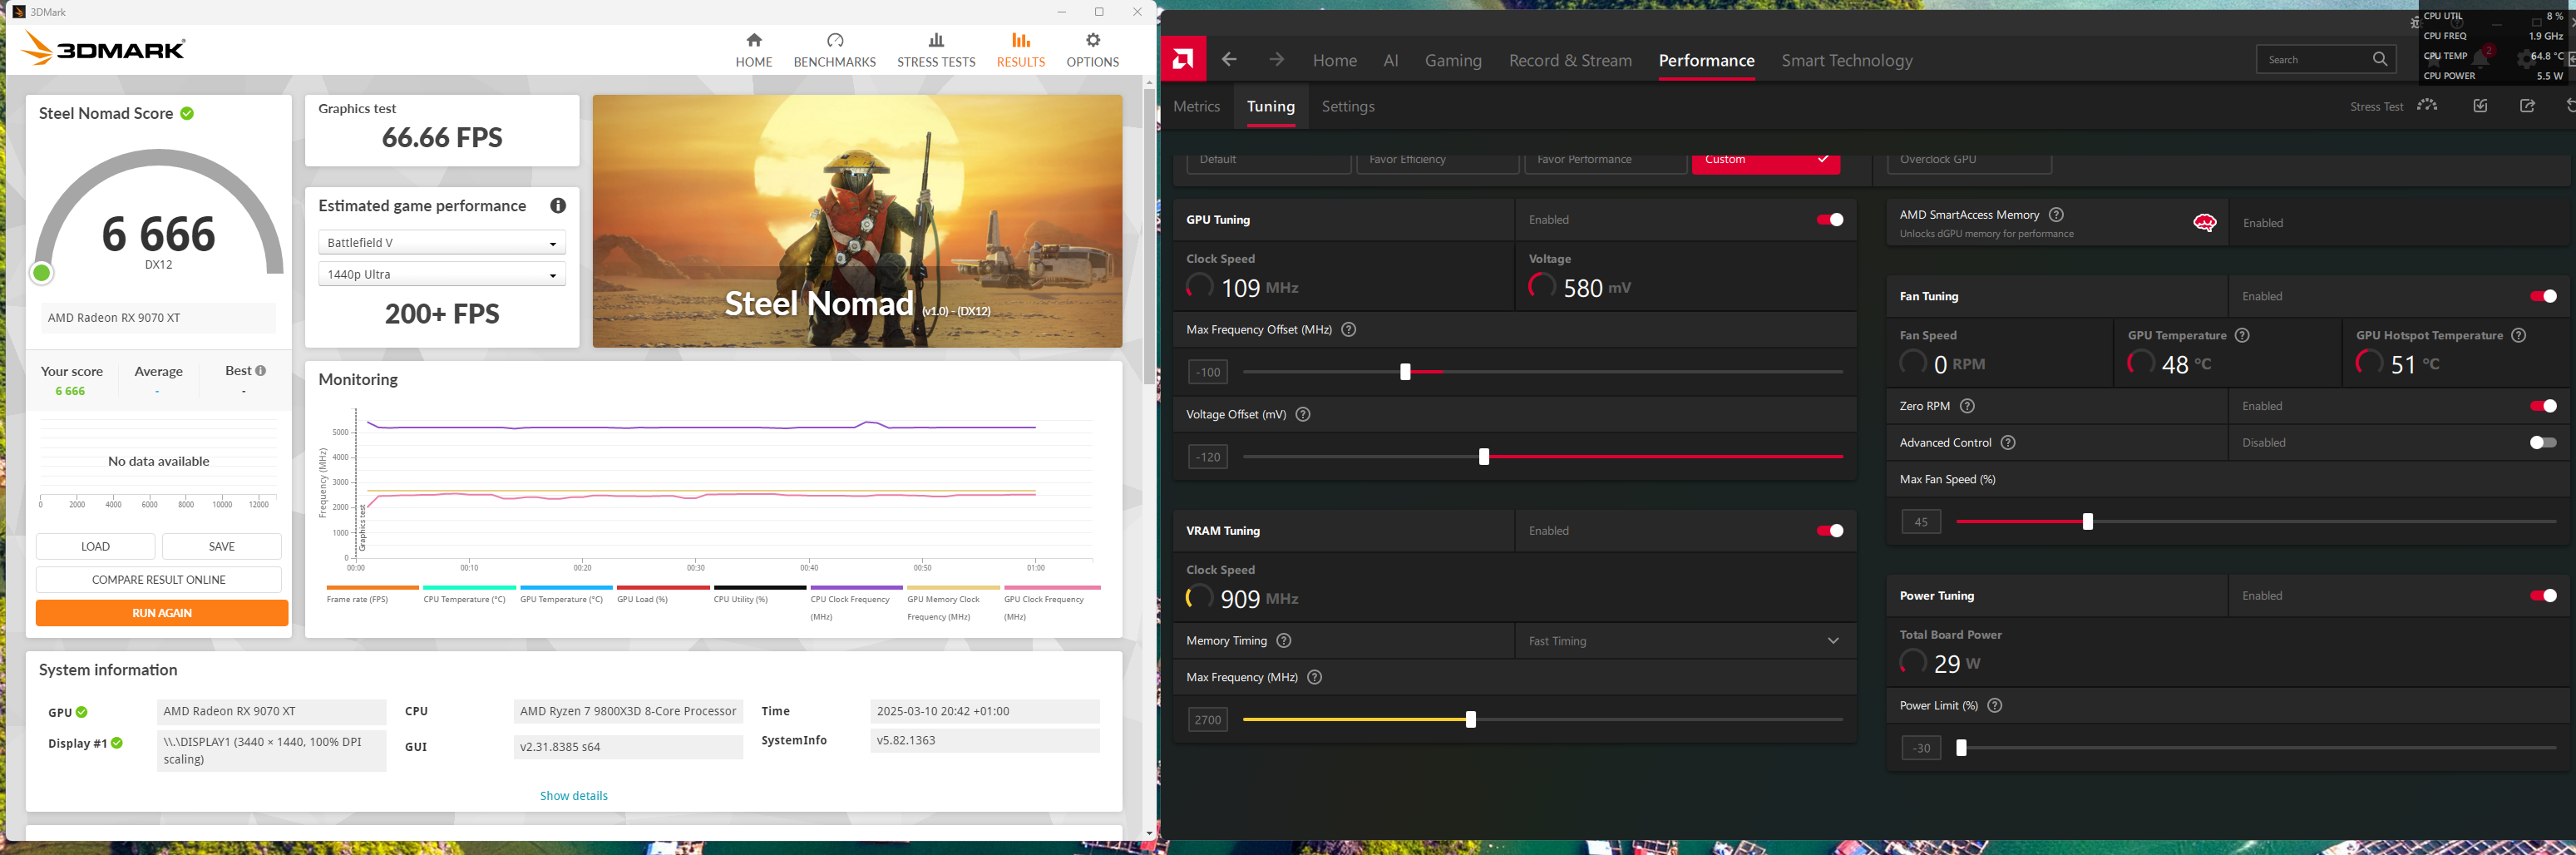2576x855 pixels.
Task: Click the info icon beside Estimated game performance
Action: 558,206
